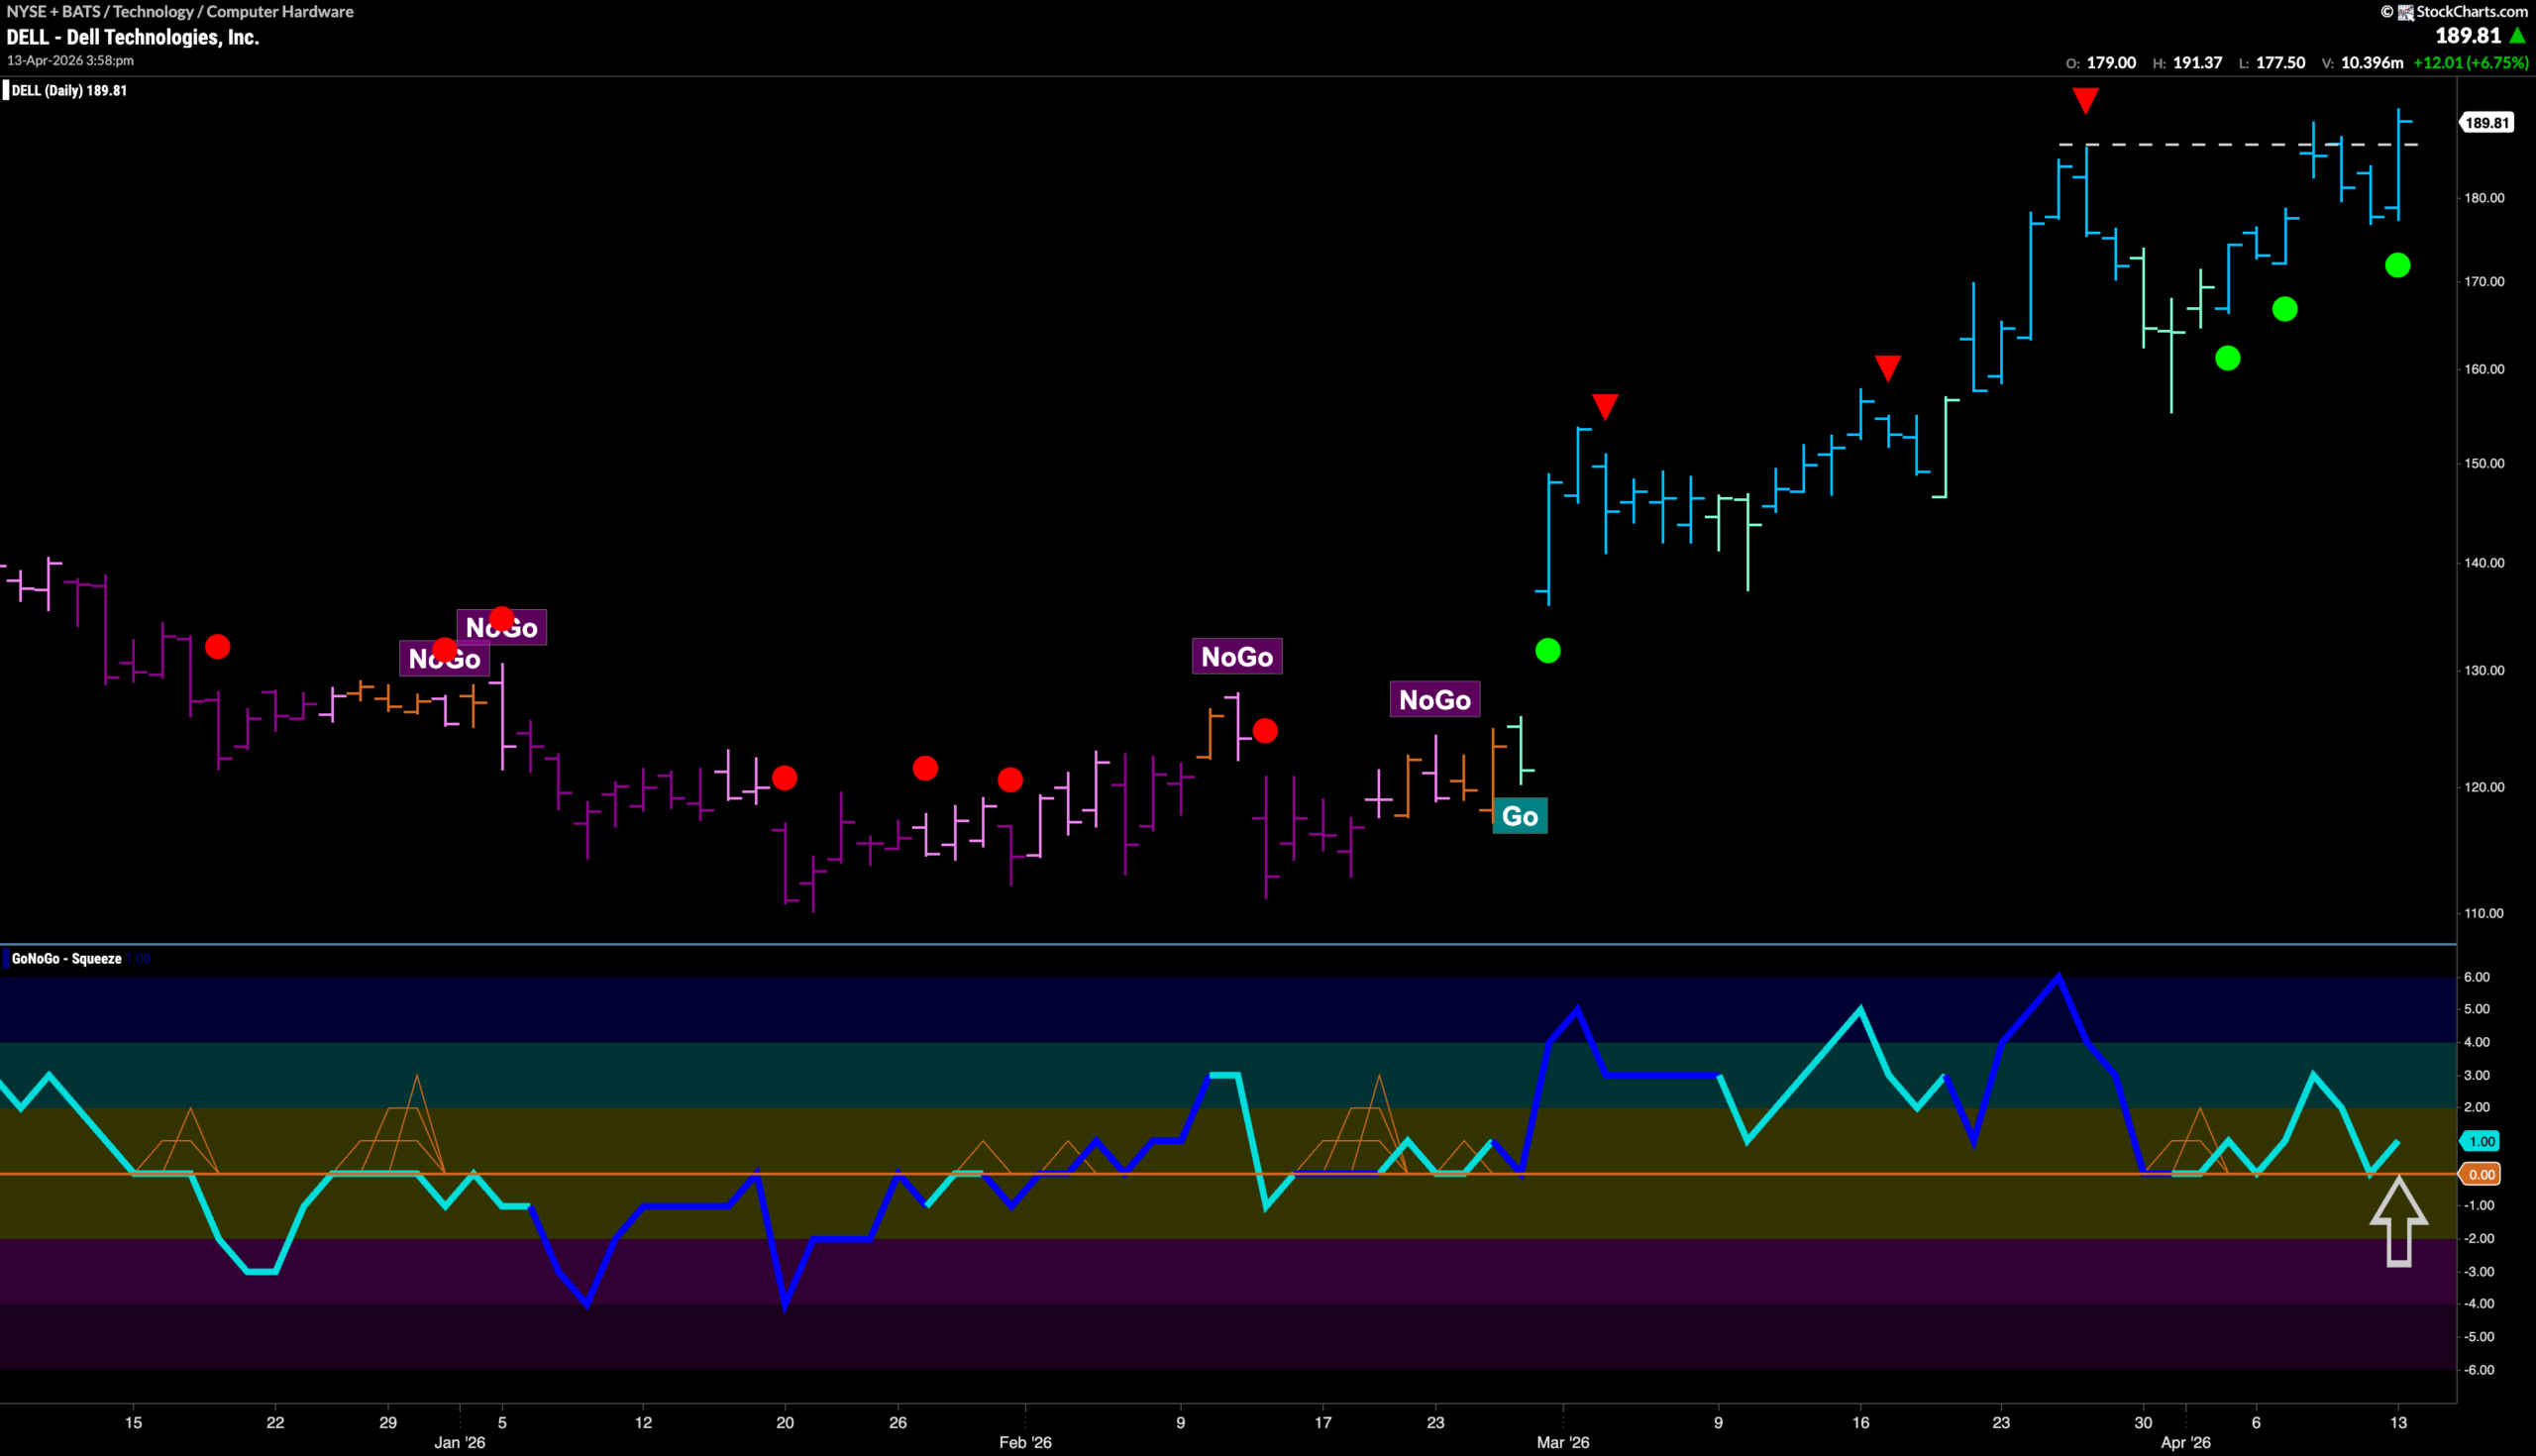
Task: Click the green up-arrow beside the 189.81 price
Action: point(2518,36)
